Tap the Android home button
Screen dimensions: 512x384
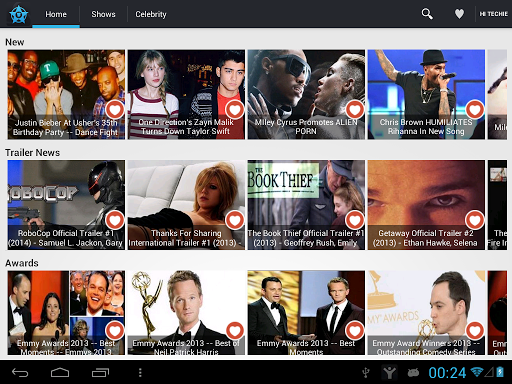(60, 372)
